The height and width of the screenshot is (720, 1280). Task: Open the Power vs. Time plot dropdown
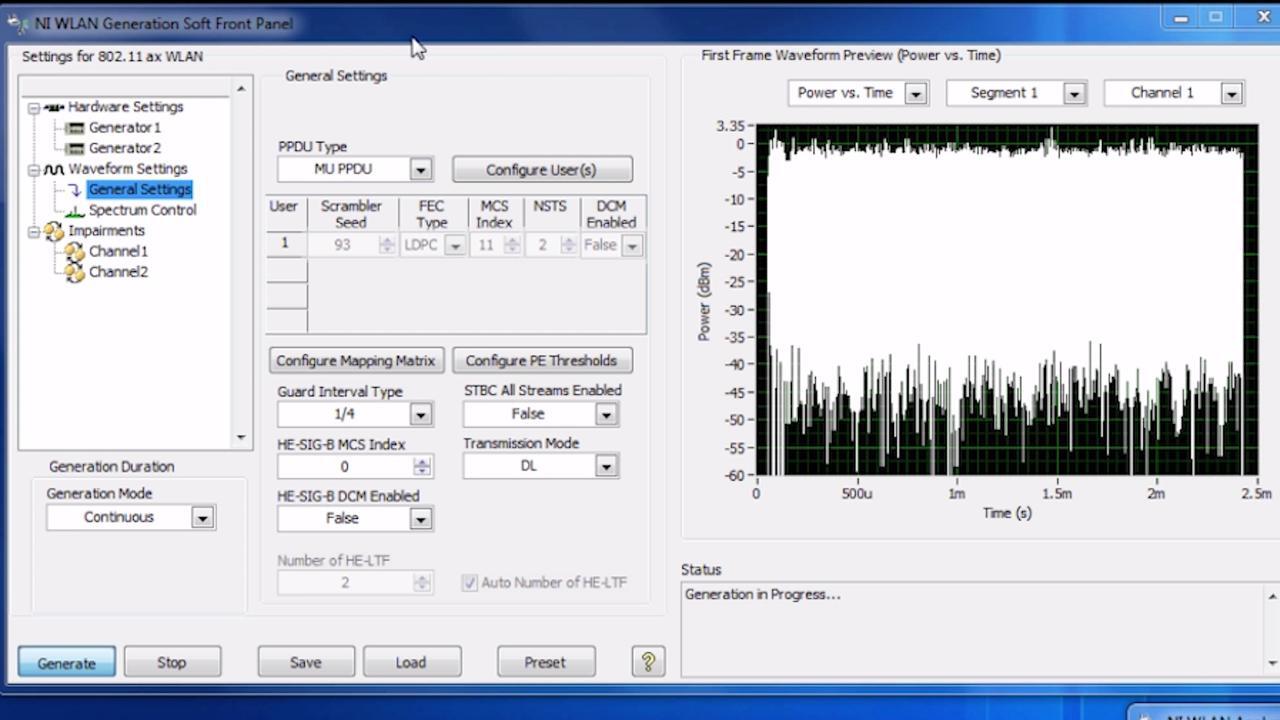pos(915,93)
